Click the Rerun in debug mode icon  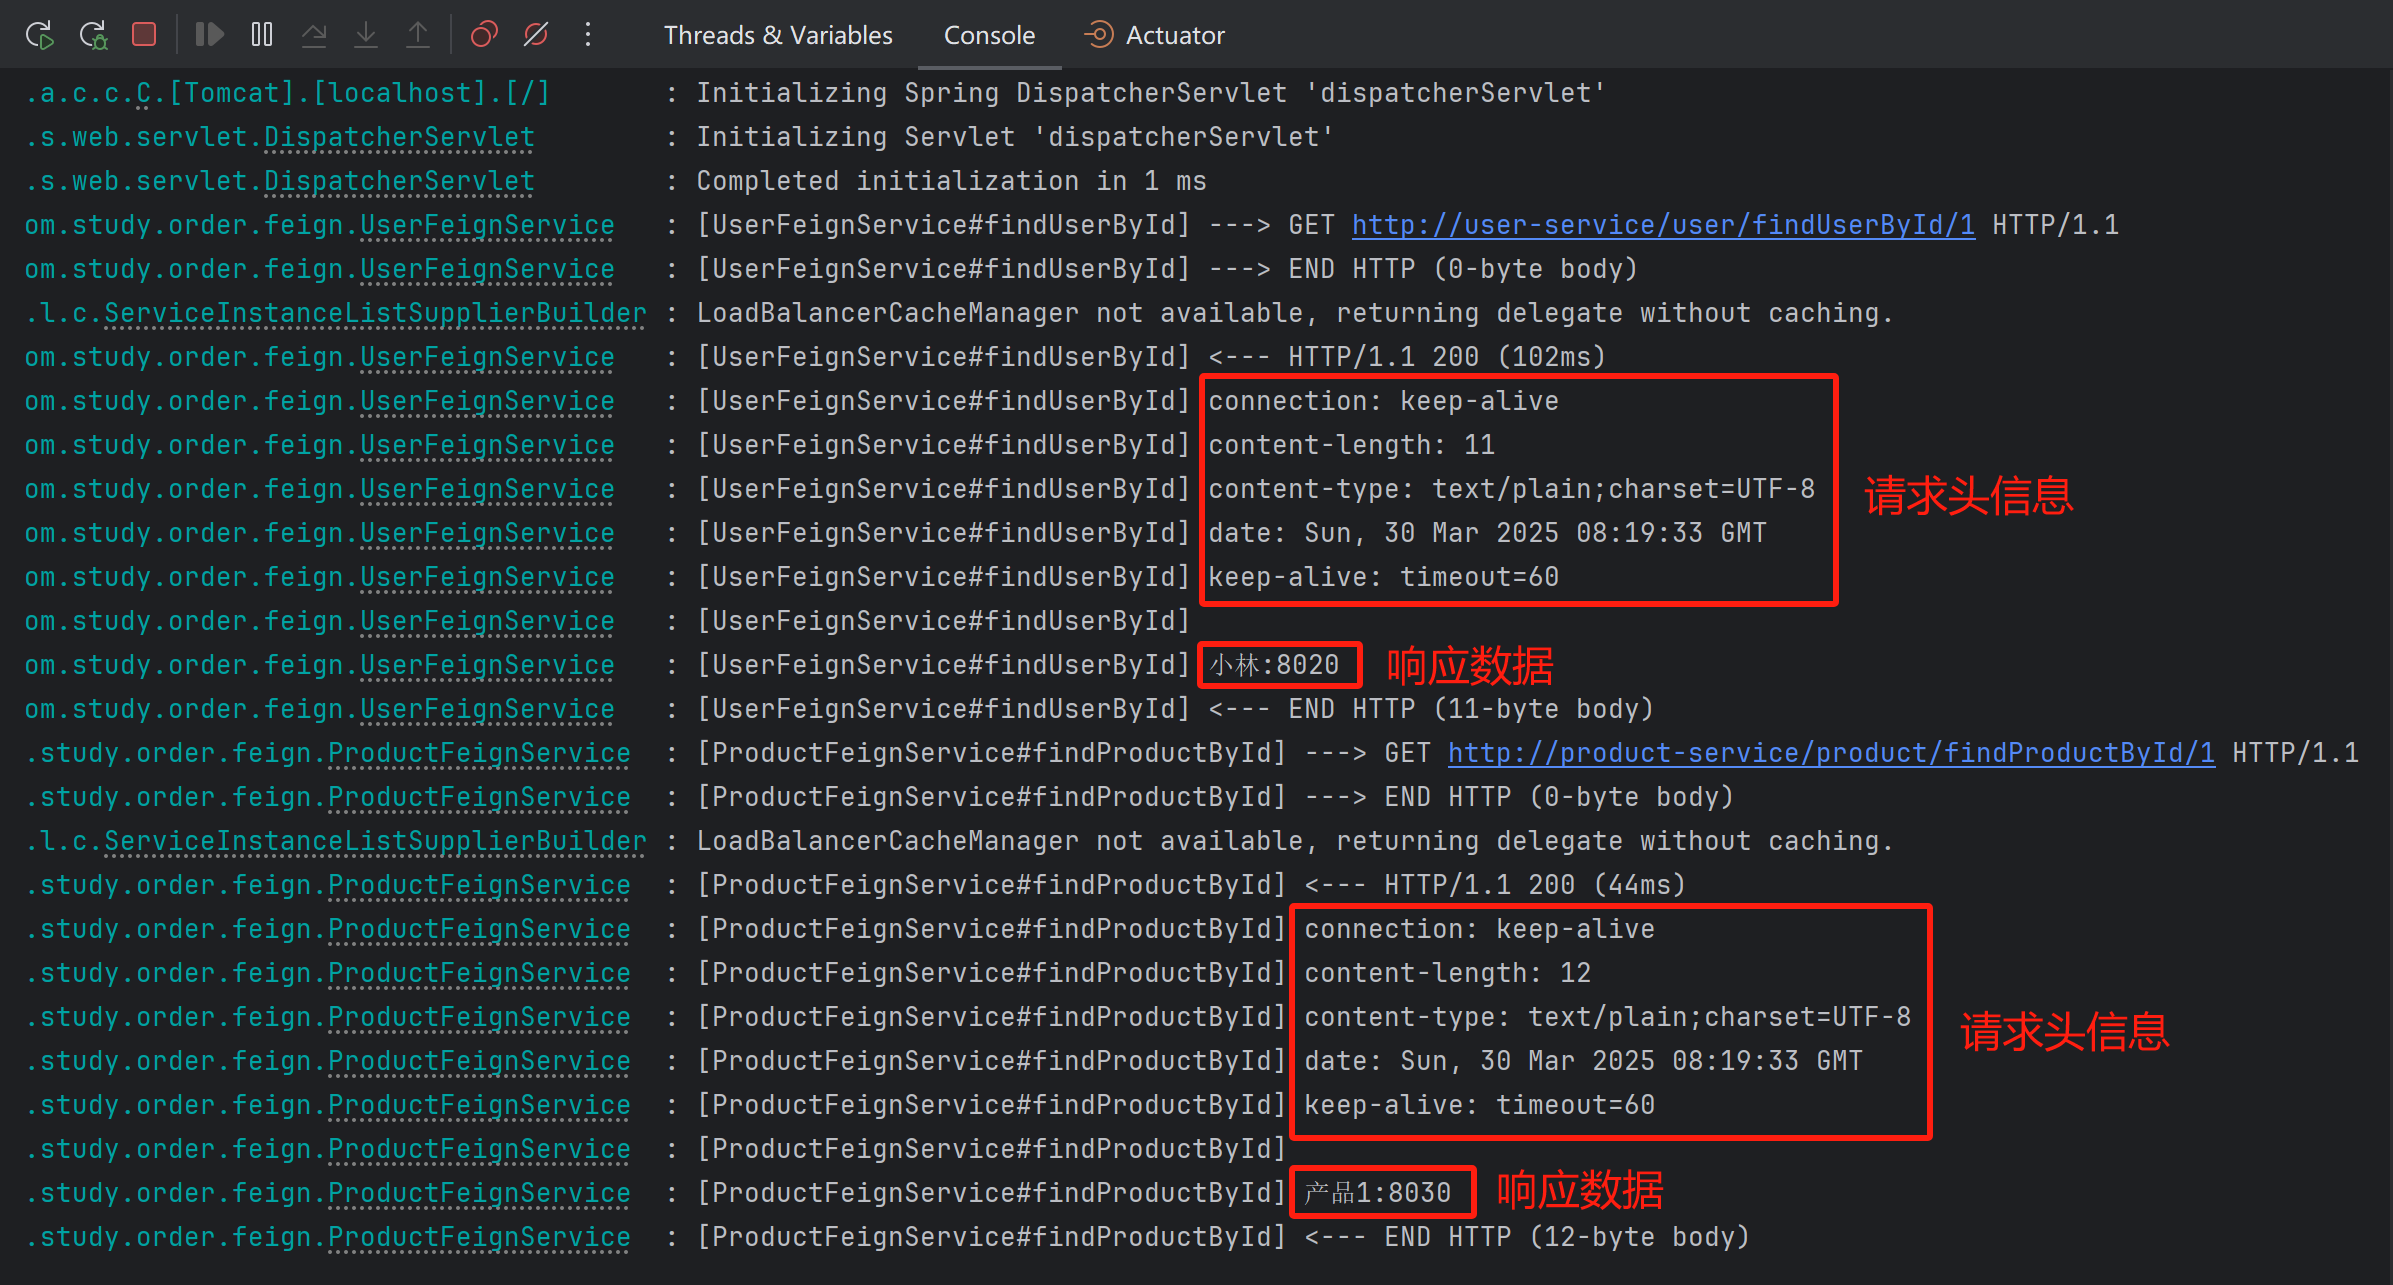pyautogui.click(x=93, y=35)
